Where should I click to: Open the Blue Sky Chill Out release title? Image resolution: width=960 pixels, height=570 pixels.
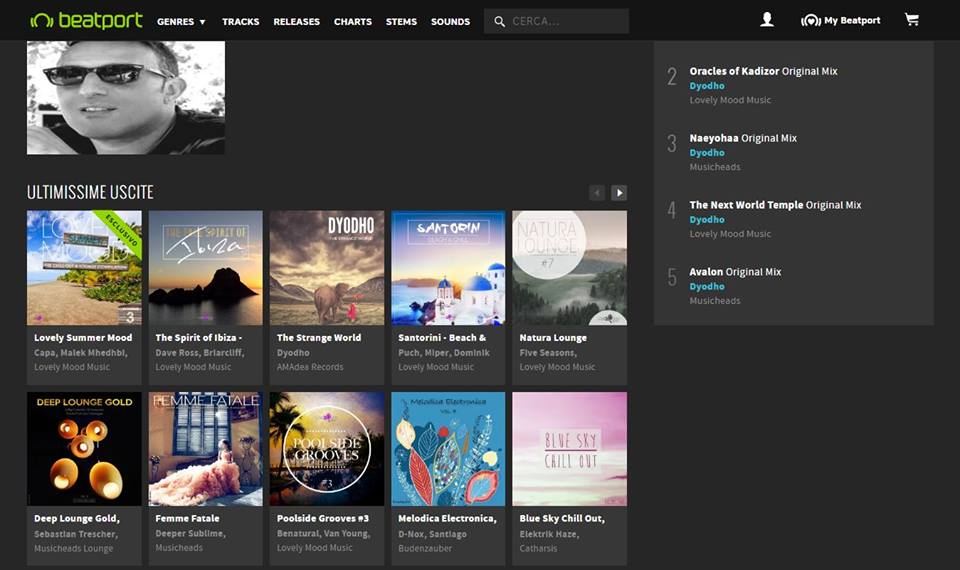[x=562, y=519]
